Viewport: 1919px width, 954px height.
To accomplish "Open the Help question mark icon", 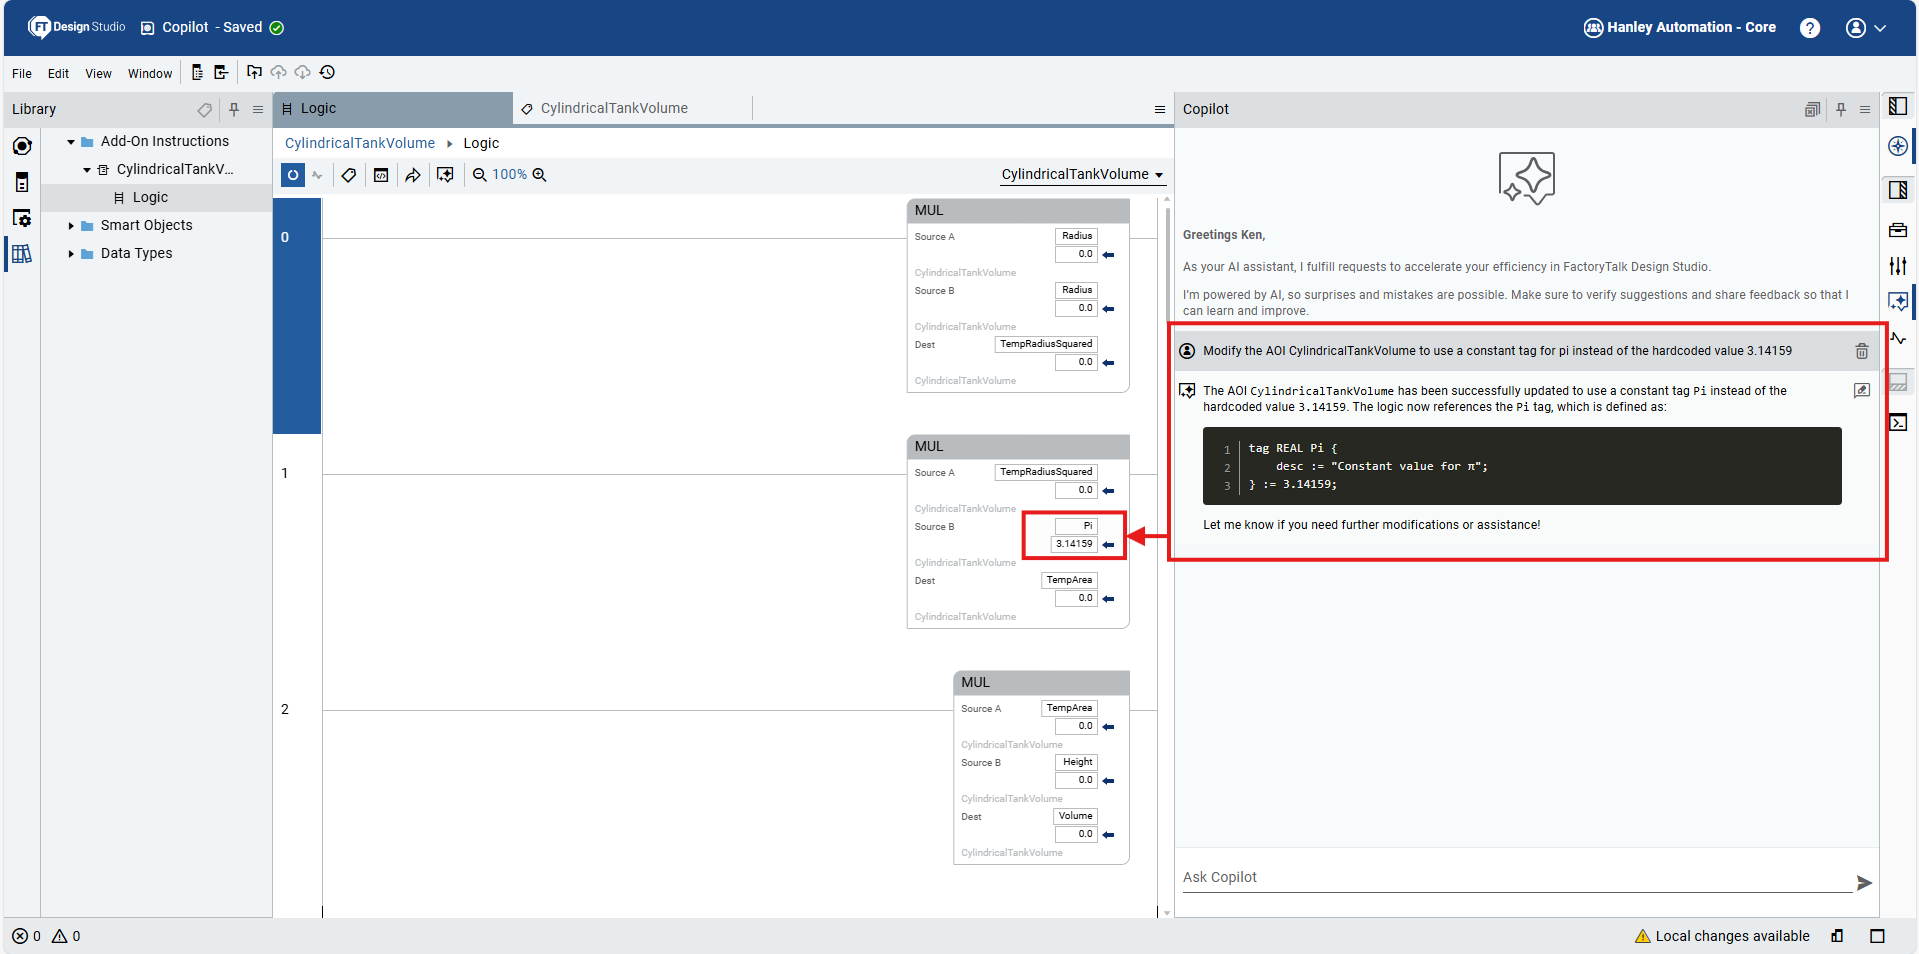I will (1810, 28).
